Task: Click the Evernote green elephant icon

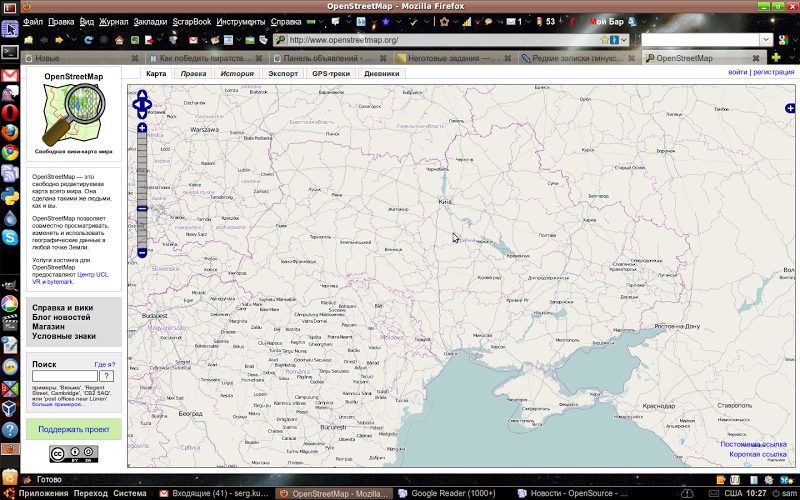Action: [x=135, y=40]
